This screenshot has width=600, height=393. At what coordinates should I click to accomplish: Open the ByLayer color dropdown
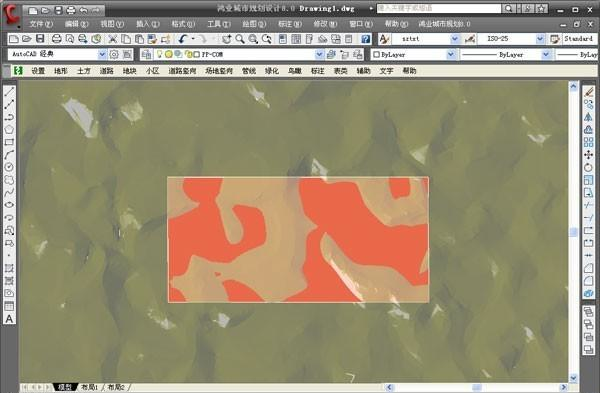tap(451, 54)
